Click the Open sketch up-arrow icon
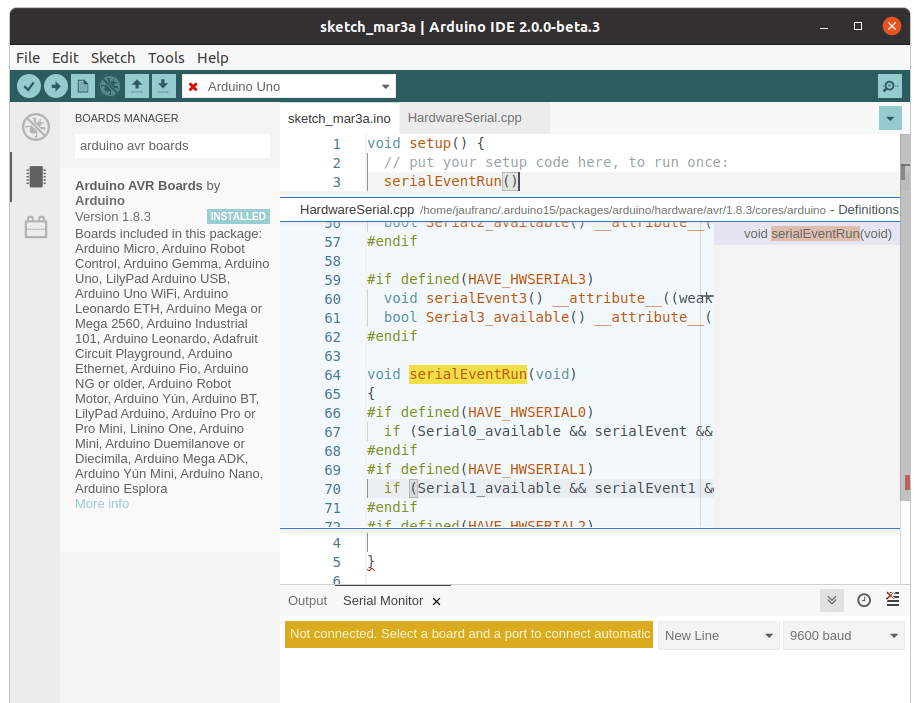920x703 pixels. pyautogui.click(x=137, y=86)
